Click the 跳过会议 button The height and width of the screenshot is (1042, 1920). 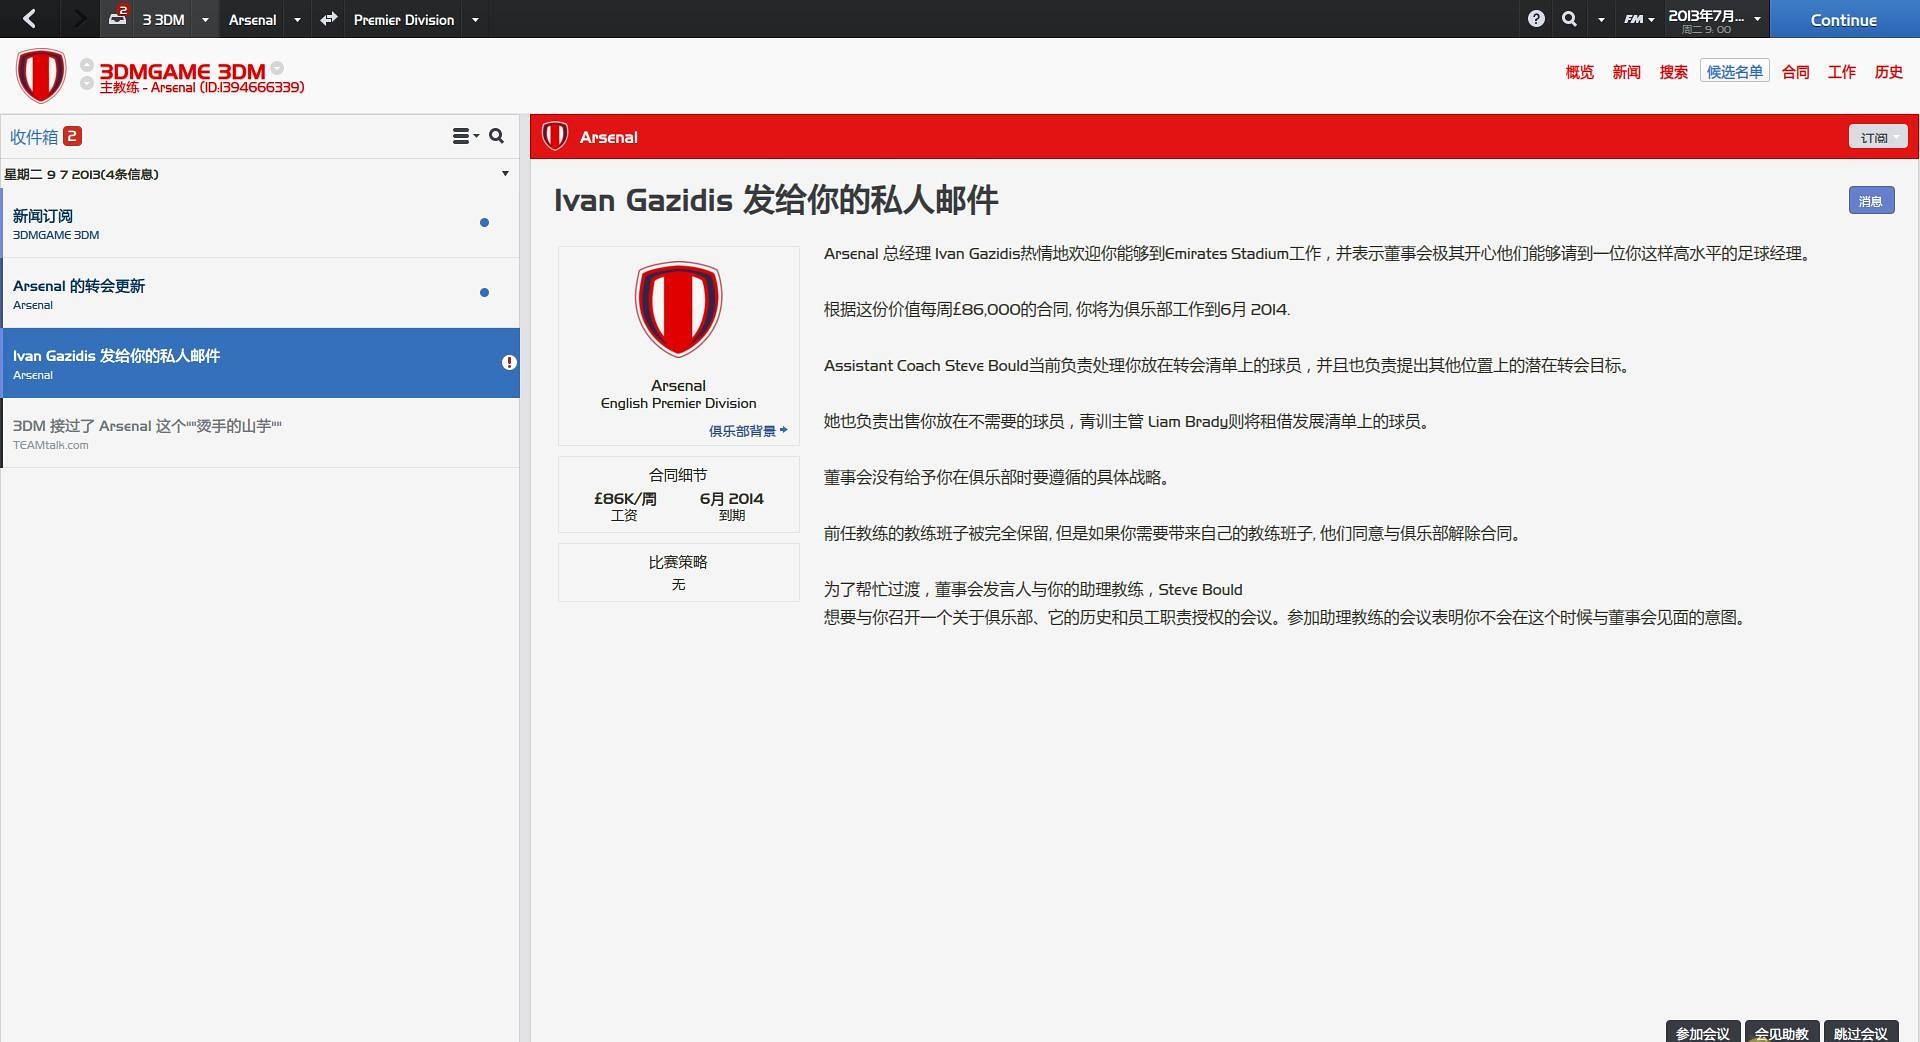click(1861, 1032)
